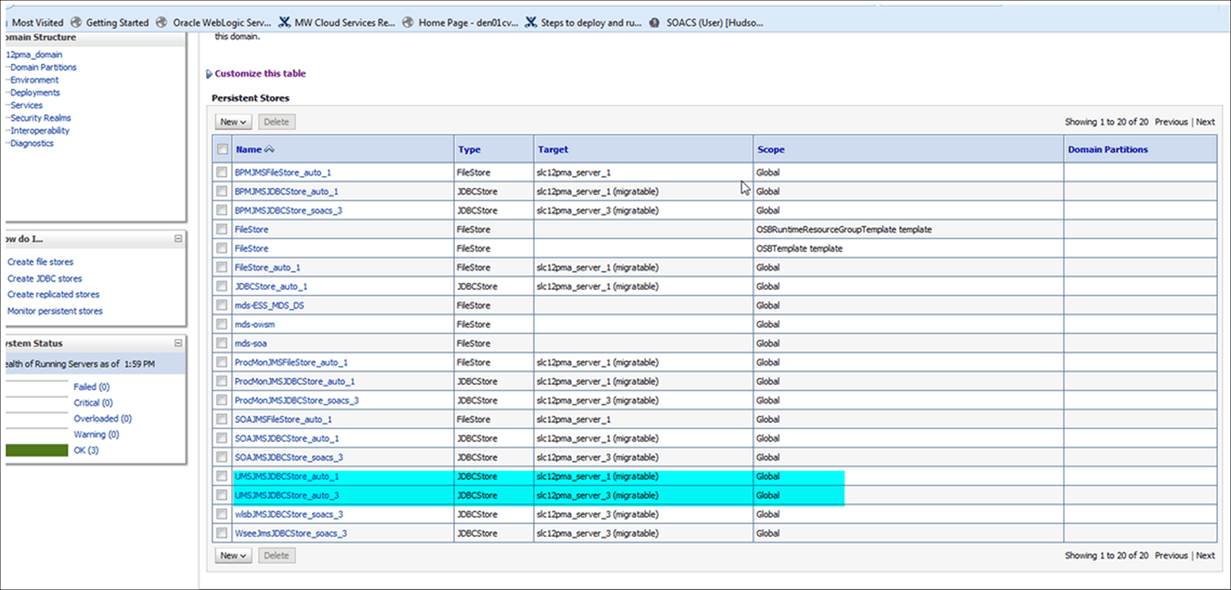Collapse the How do I panel icon
Screen dimensions: 1231x590
(178, 239)
